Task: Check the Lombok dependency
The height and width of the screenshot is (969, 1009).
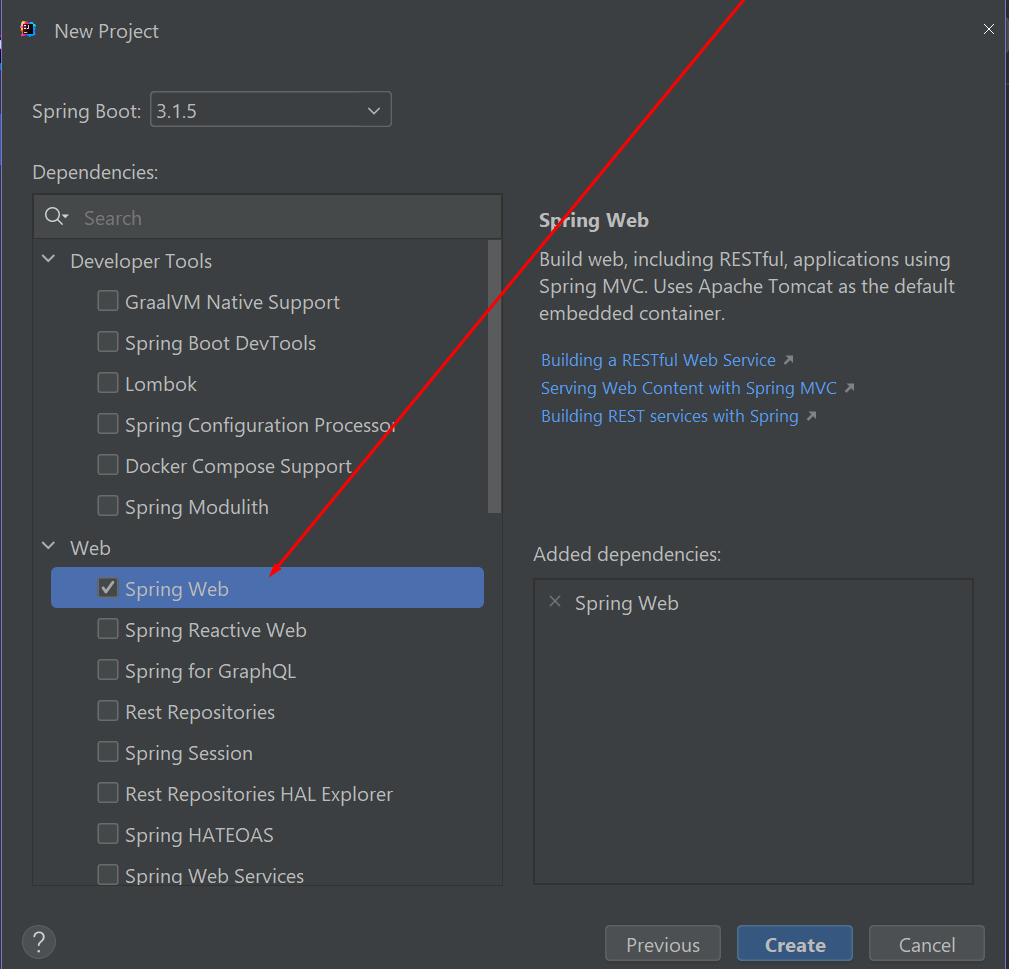Action: [107, 383]
